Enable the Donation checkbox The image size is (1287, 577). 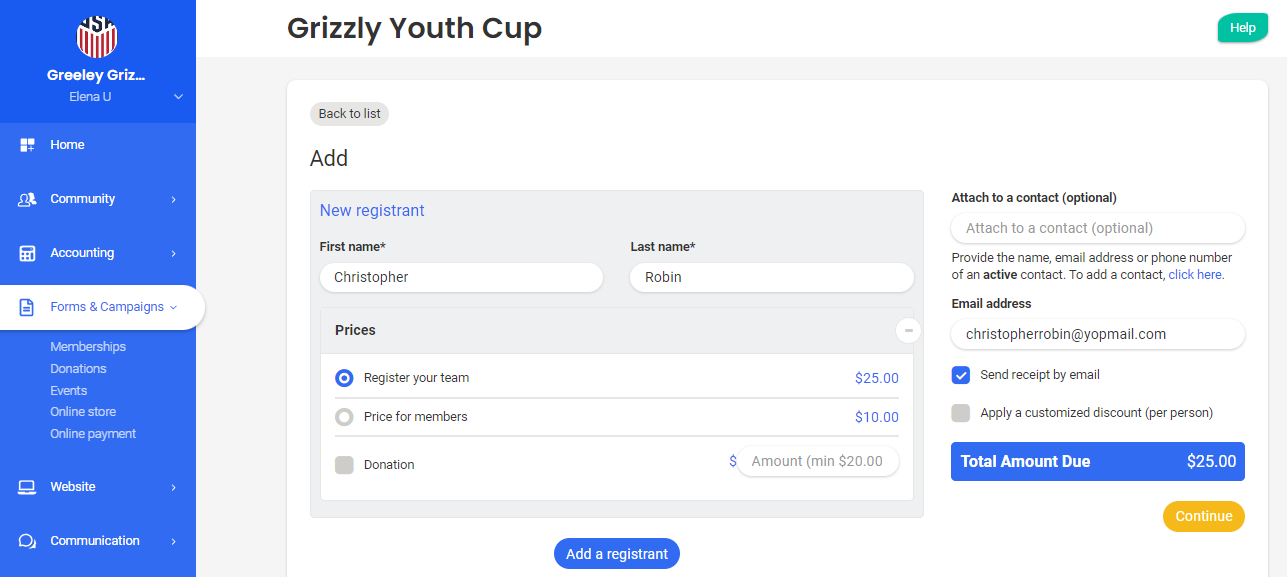pyautogui.click(x=344, y=465)
